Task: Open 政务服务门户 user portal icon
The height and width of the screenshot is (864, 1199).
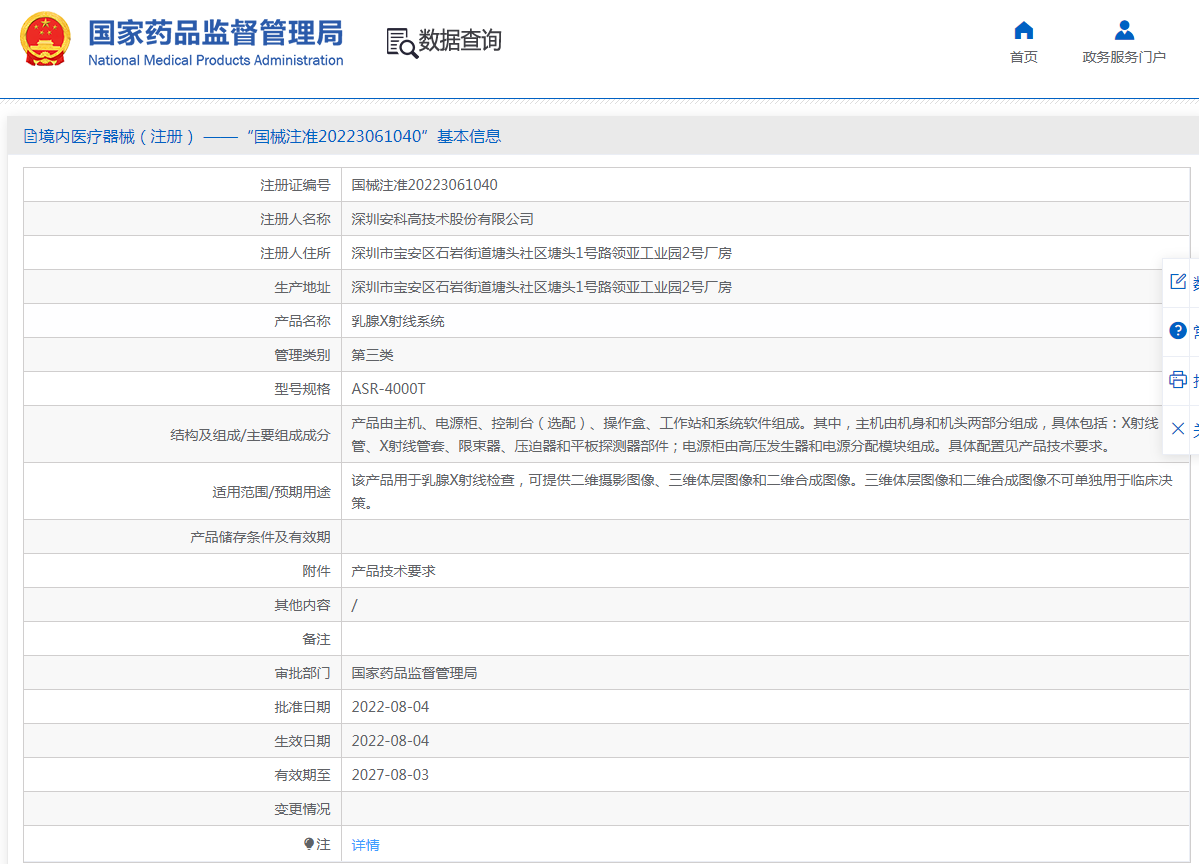Action: pyautogui.click(x=1124, y=31)
